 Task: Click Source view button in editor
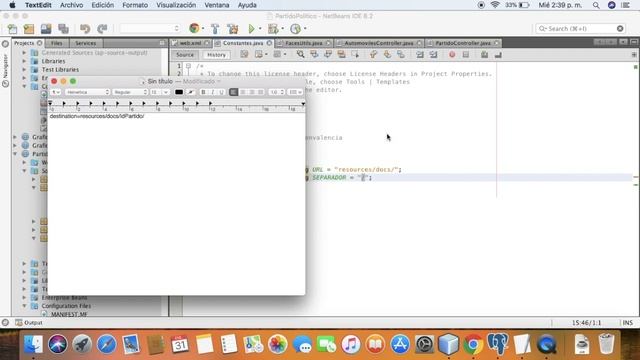pos(184,55)
